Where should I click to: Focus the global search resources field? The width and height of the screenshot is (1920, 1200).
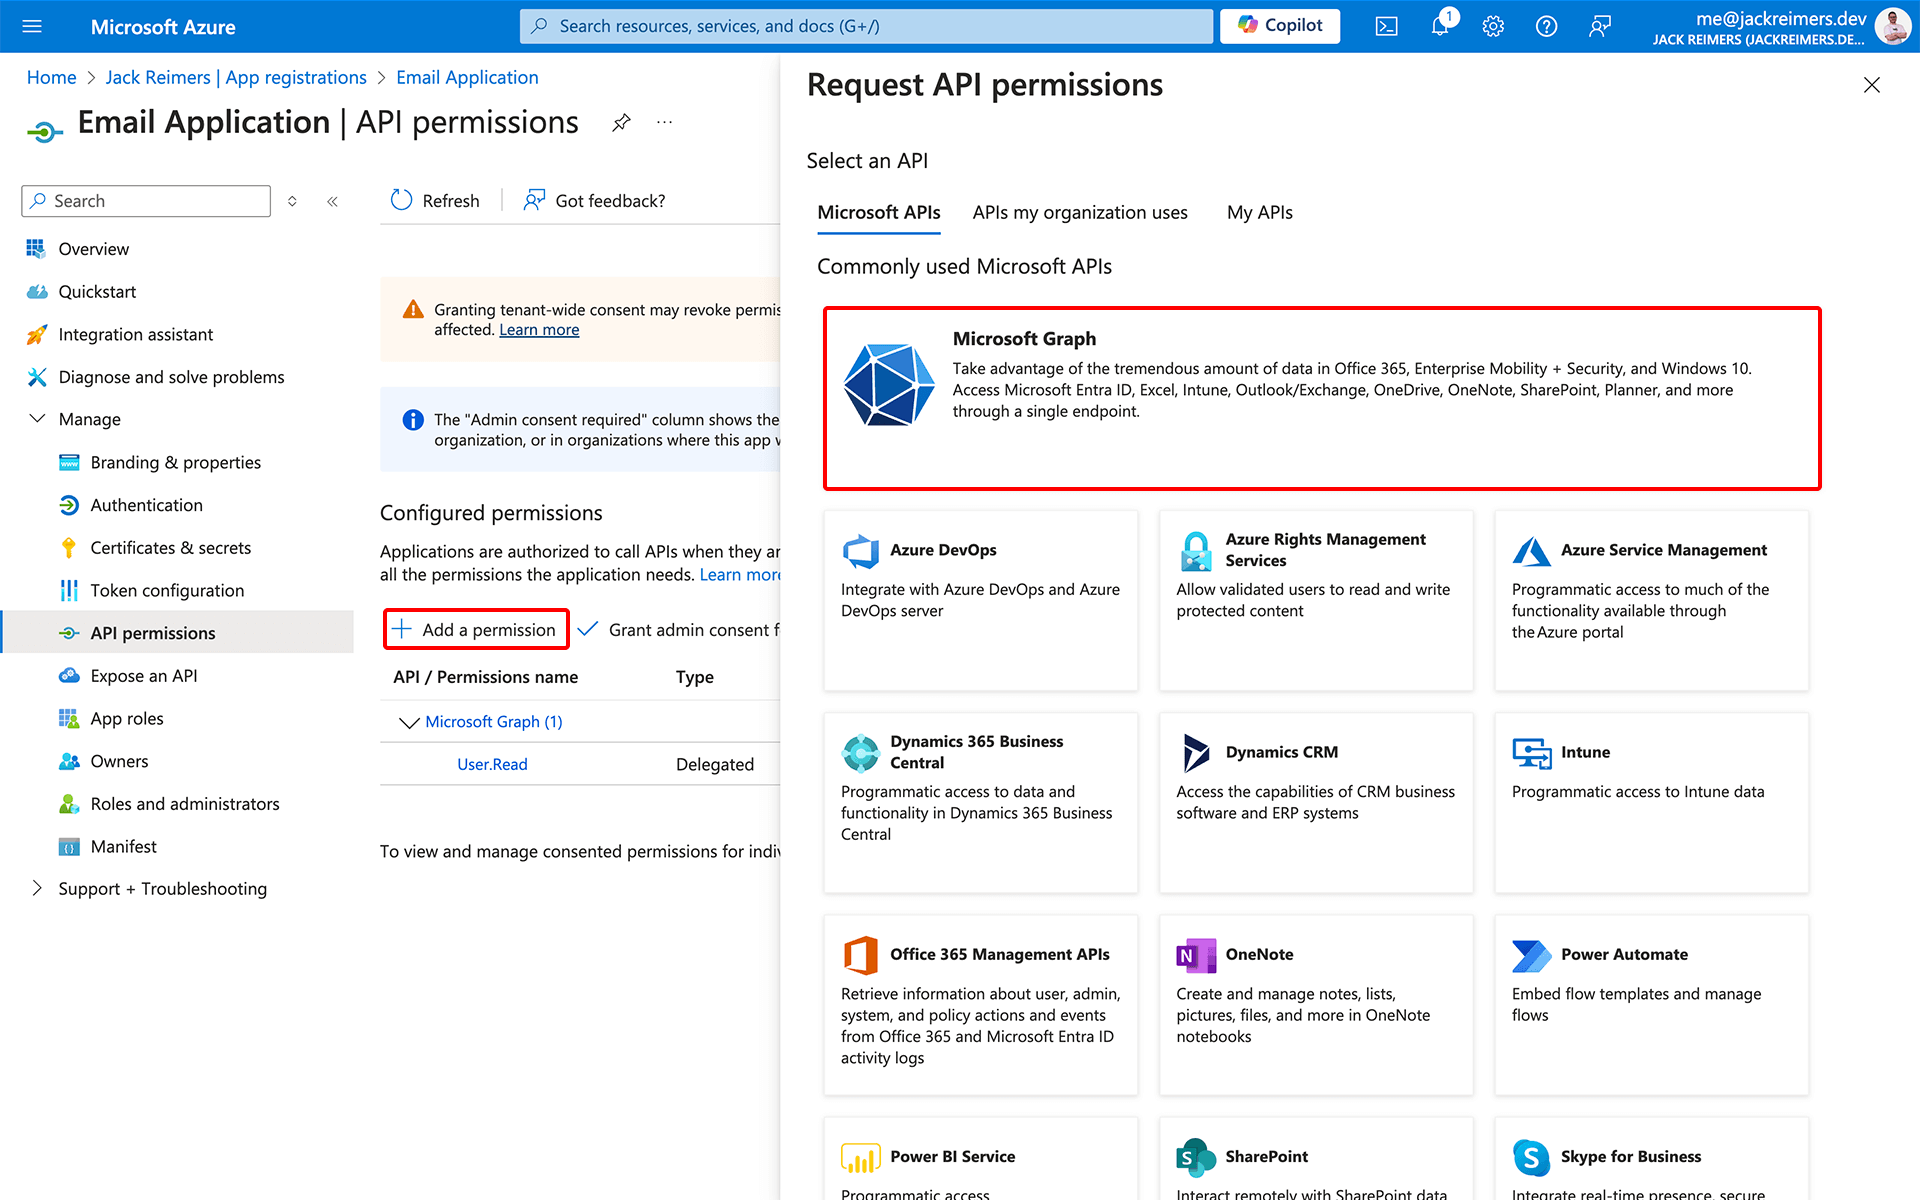pos(866,26)
